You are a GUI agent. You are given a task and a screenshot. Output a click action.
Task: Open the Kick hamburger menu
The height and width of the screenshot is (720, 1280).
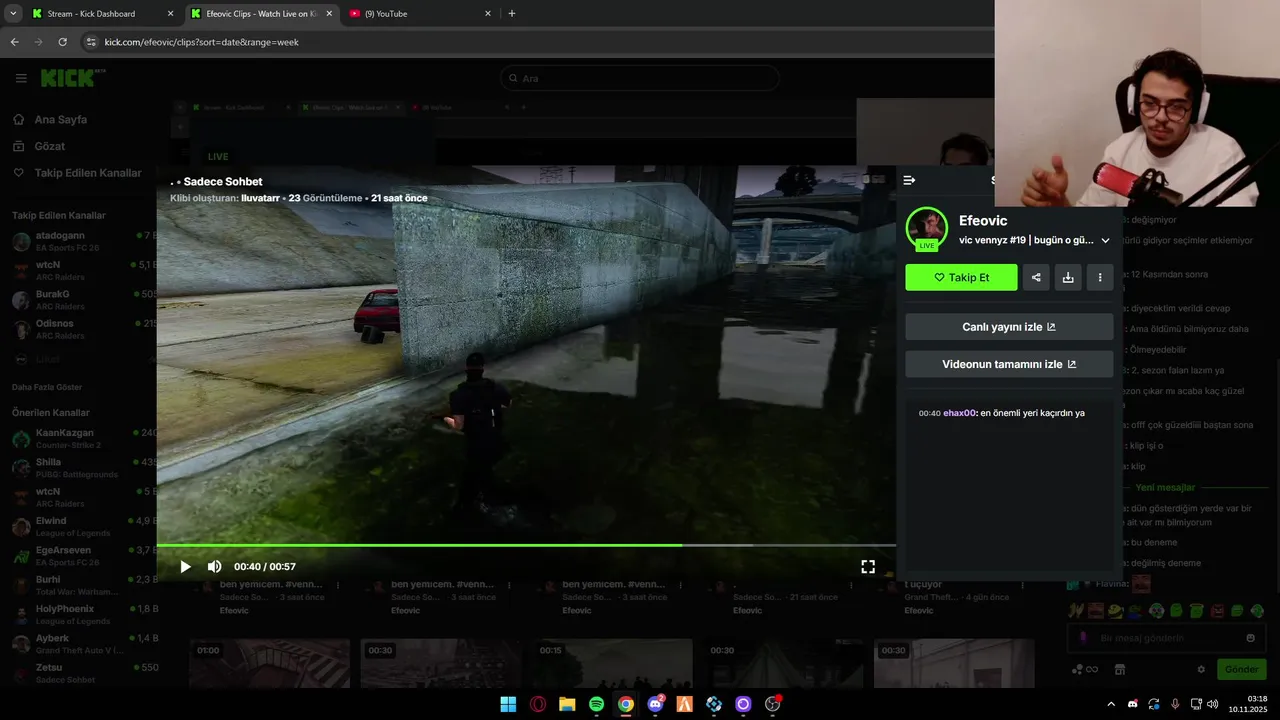21,78
